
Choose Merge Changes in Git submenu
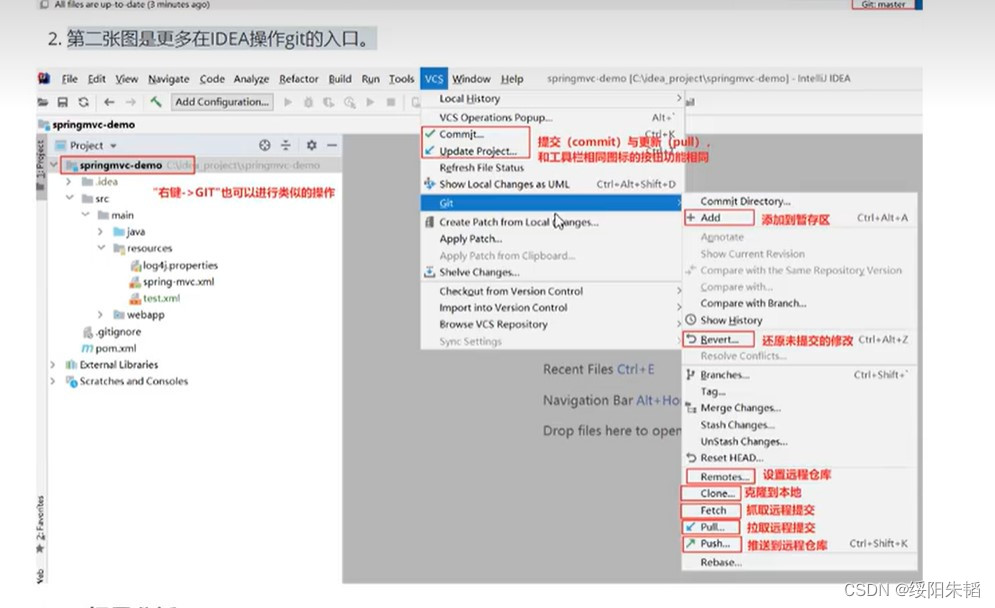coord(800,408)
